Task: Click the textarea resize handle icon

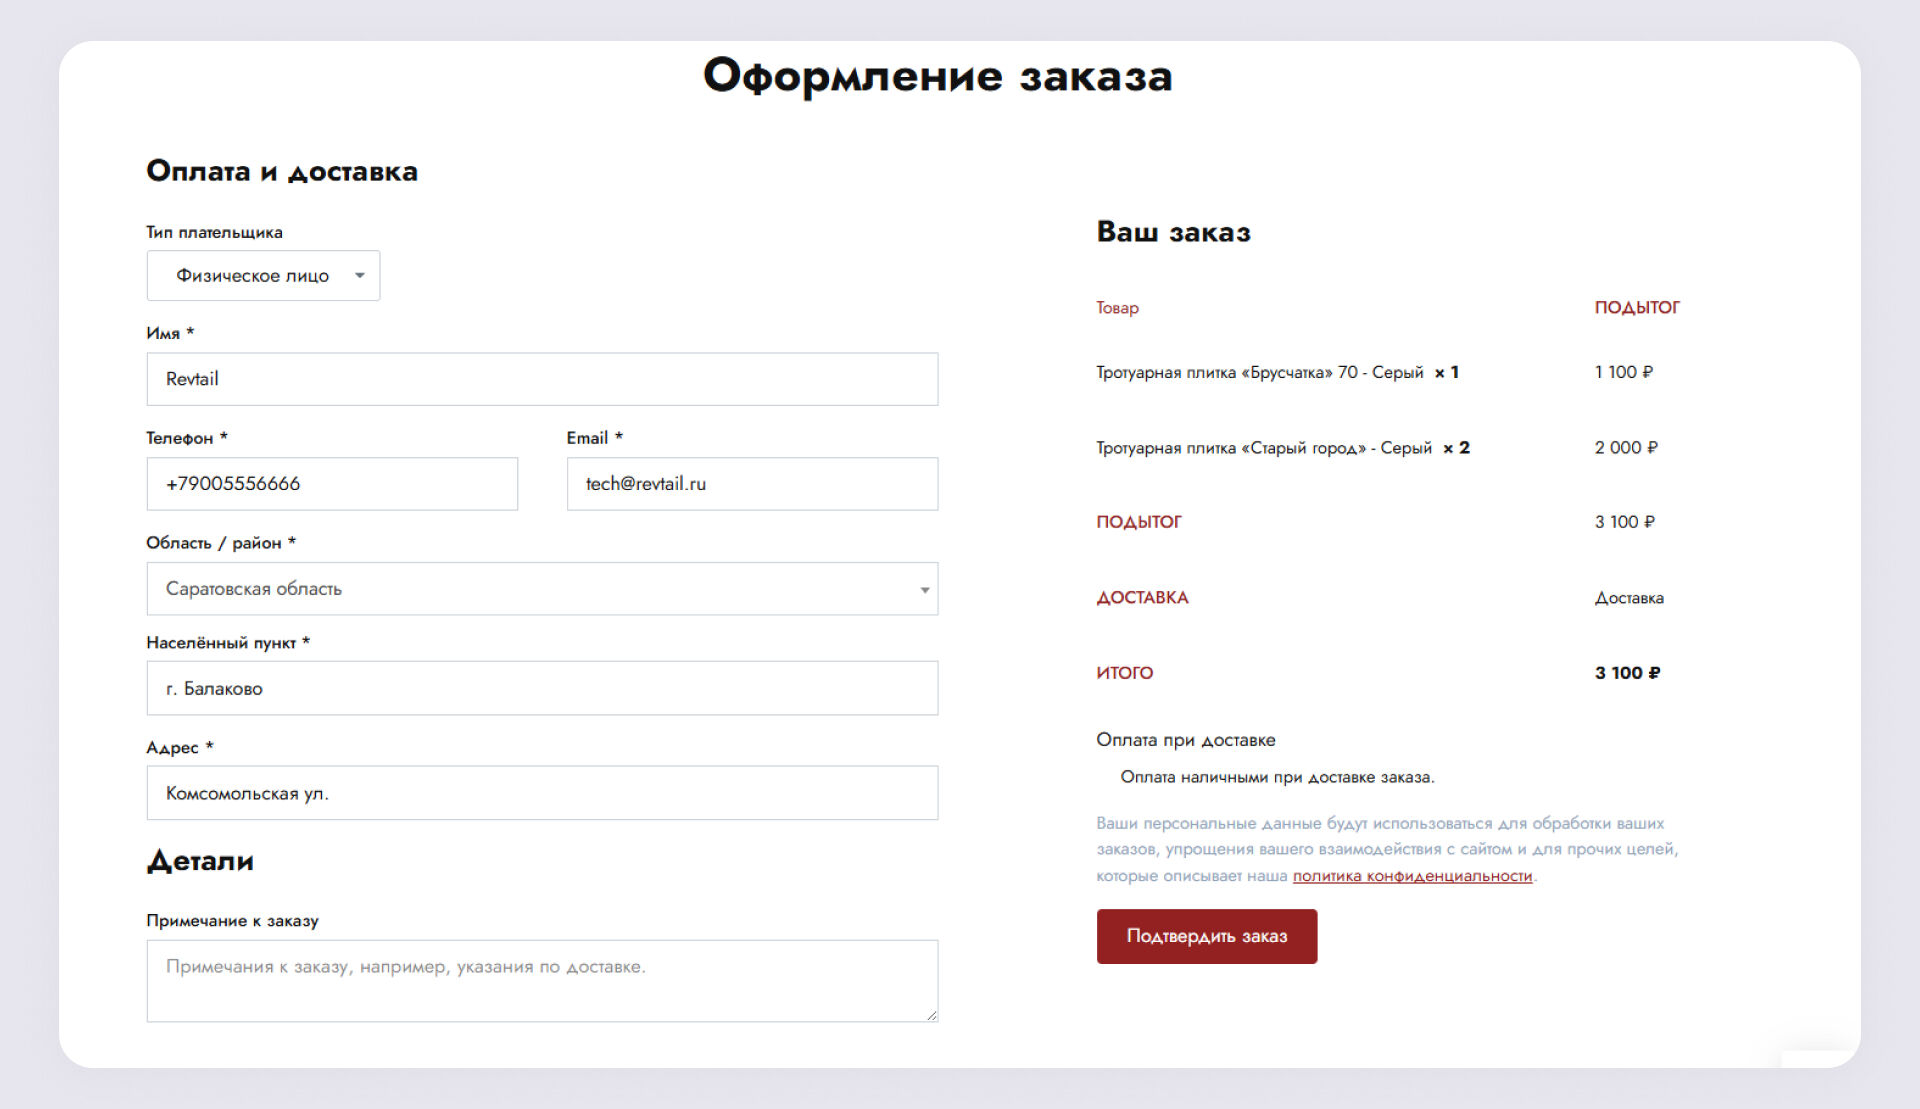Action: (931, 1015)
